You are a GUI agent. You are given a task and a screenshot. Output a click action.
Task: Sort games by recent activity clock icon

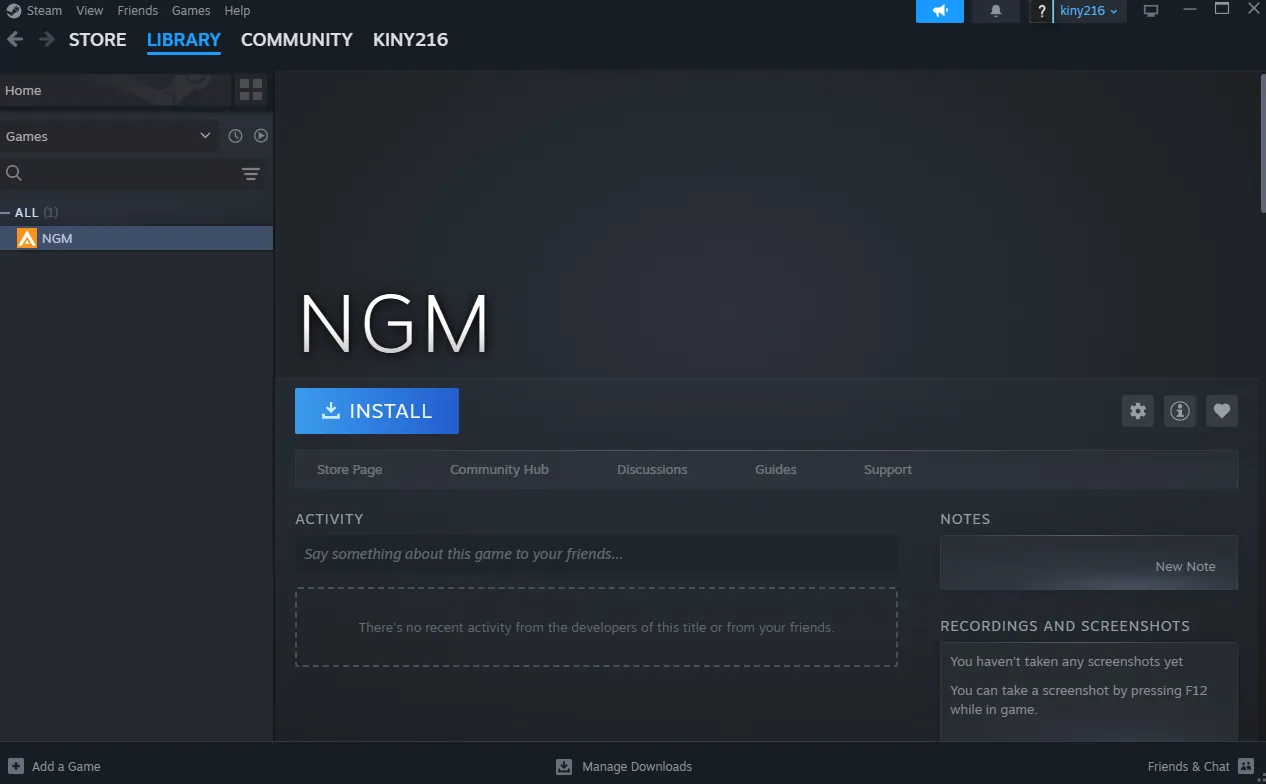point(235,136)
